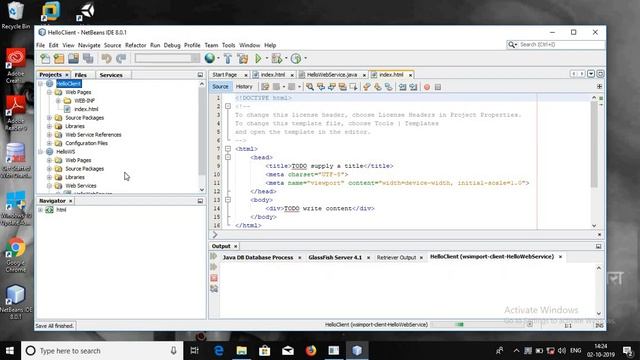
Task: Click the Open Project toolbar icon
Action: pyautogui.click(x=73, y=58)
